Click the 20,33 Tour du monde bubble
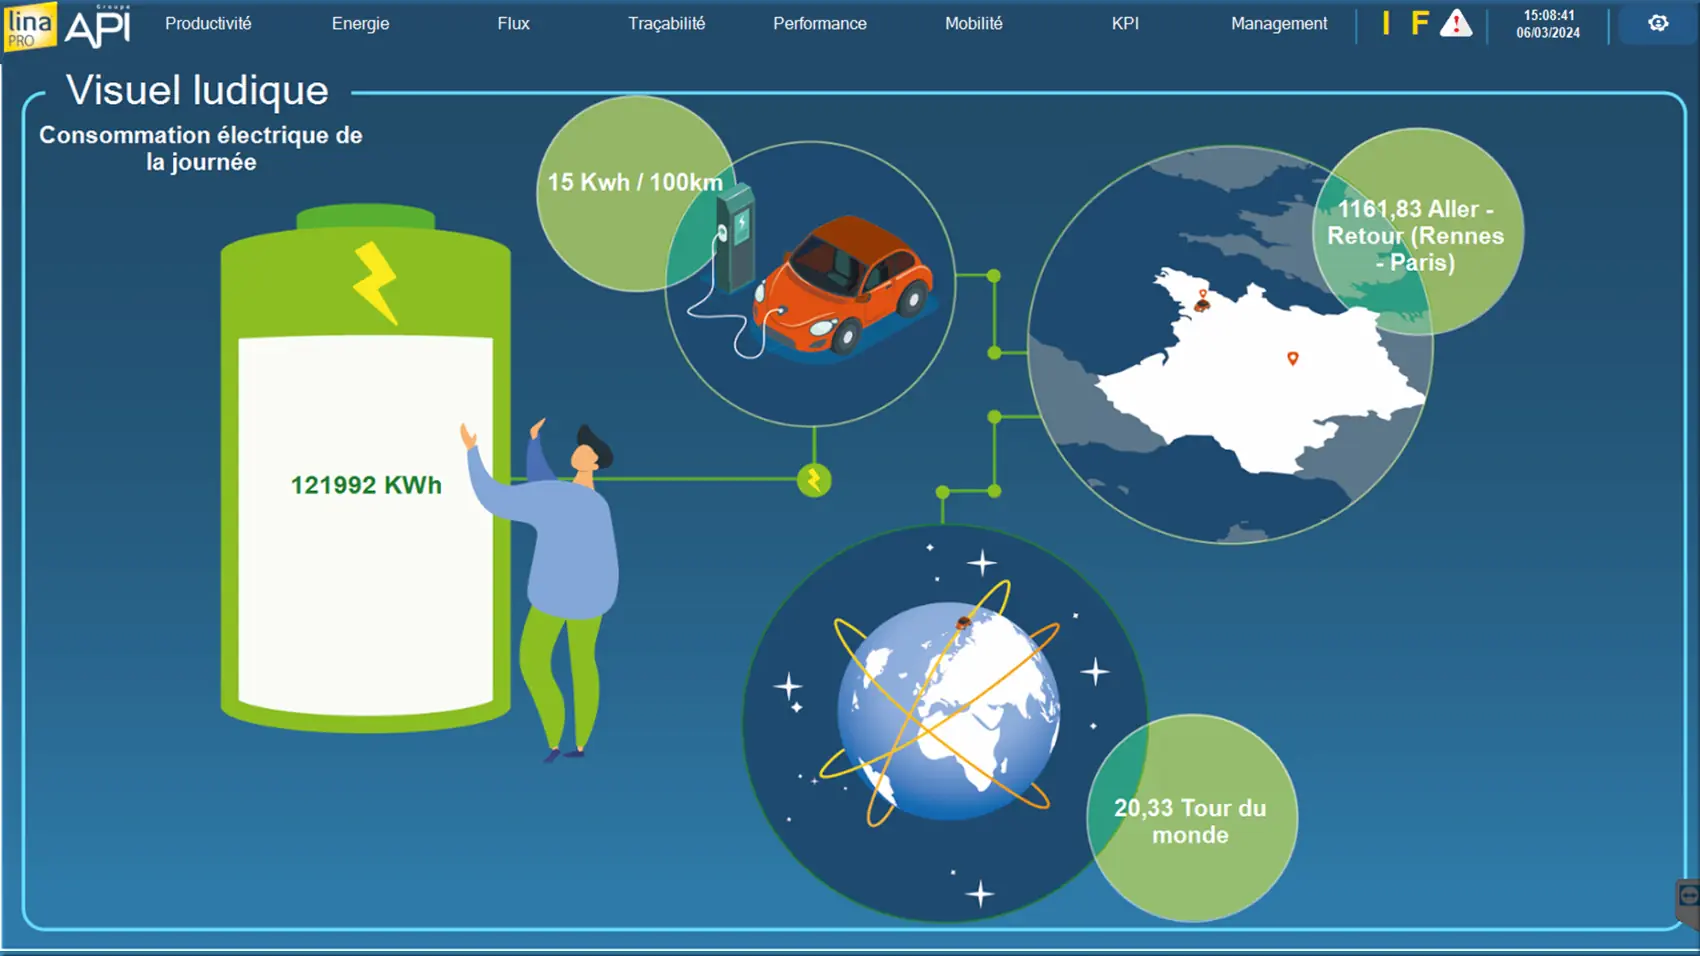 click(1190, 821)
